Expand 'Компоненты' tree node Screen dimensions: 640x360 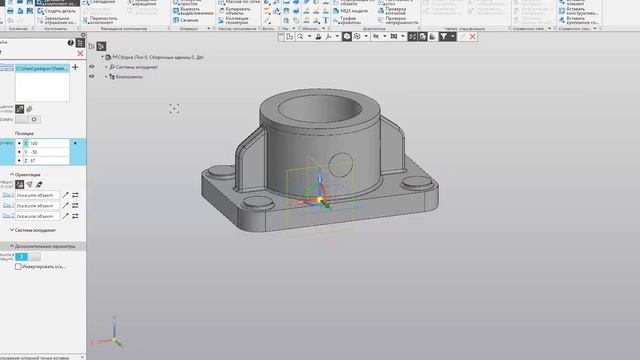[x=106, y=76]
